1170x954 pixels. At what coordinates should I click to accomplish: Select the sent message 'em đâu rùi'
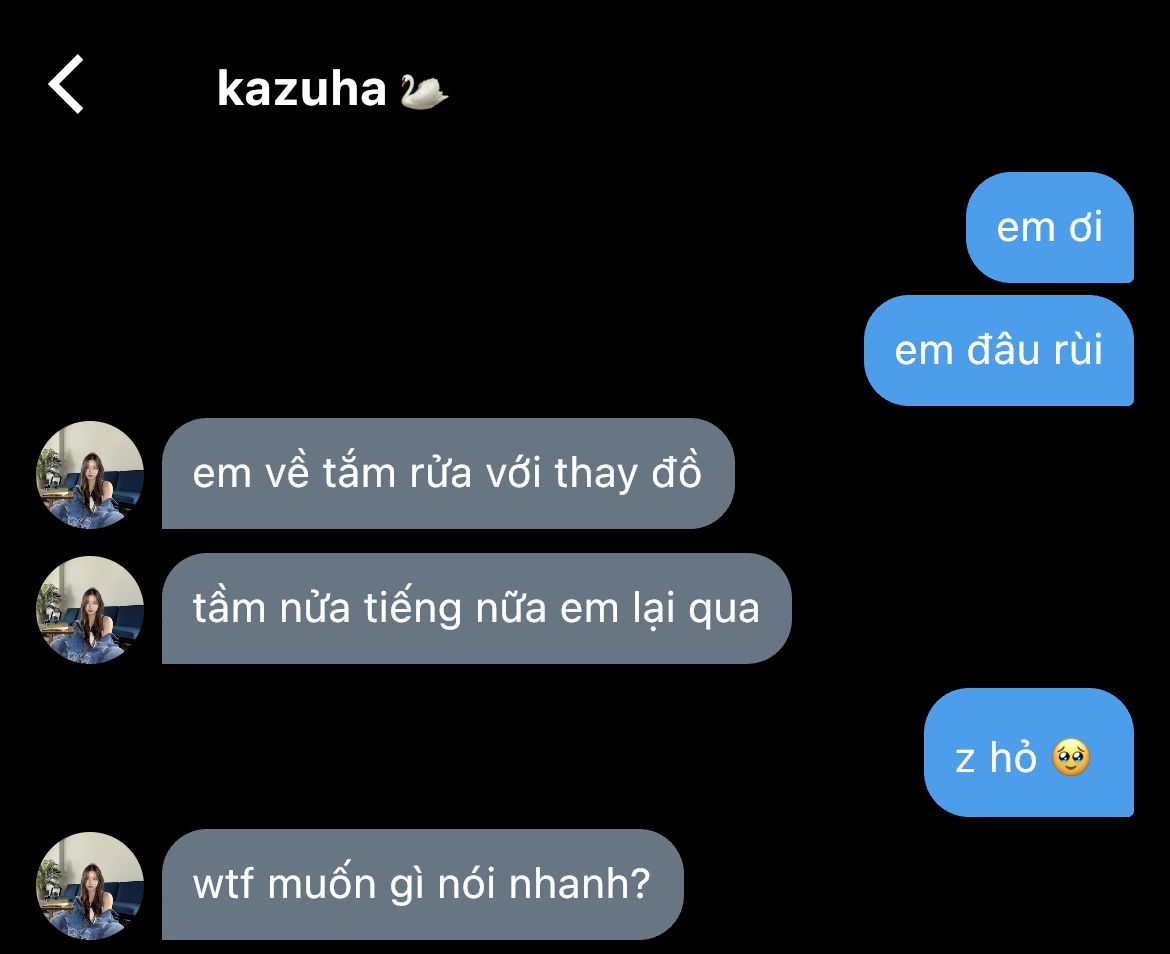click(998, 351)
